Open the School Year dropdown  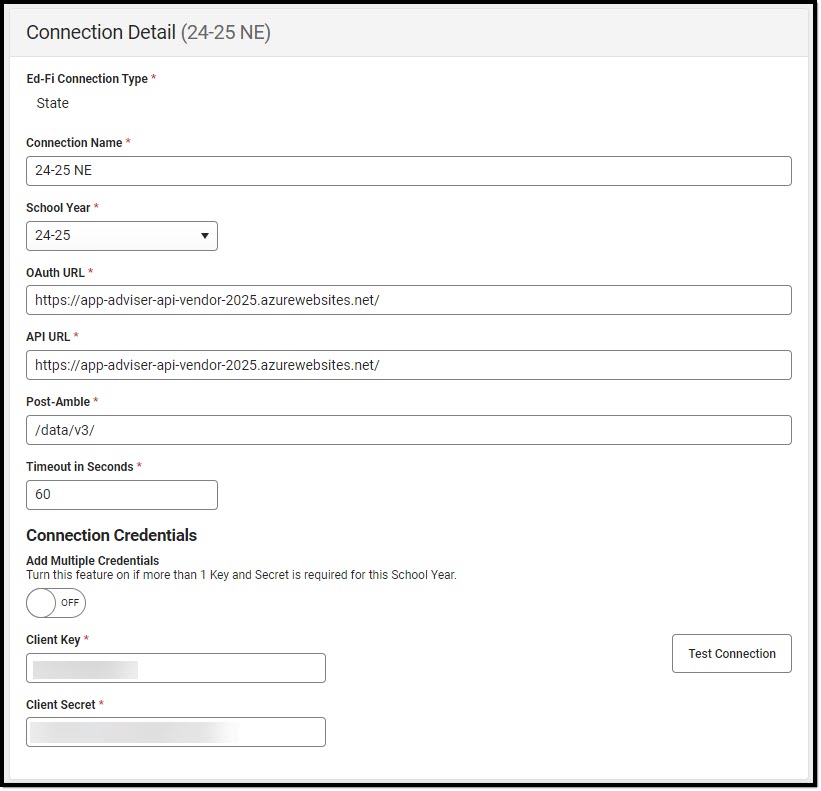click(x=122, y=236)
